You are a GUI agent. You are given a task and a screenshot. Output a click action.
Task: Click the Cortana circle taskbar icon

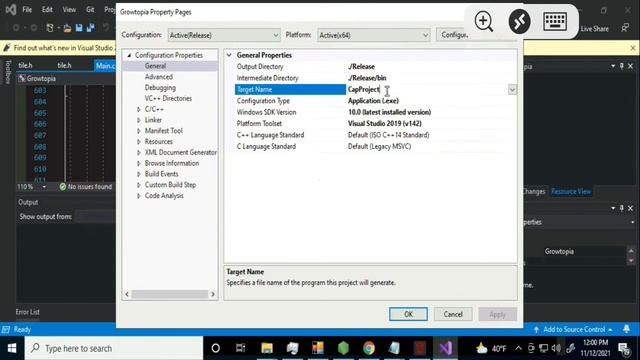click(x=216, y=348)
